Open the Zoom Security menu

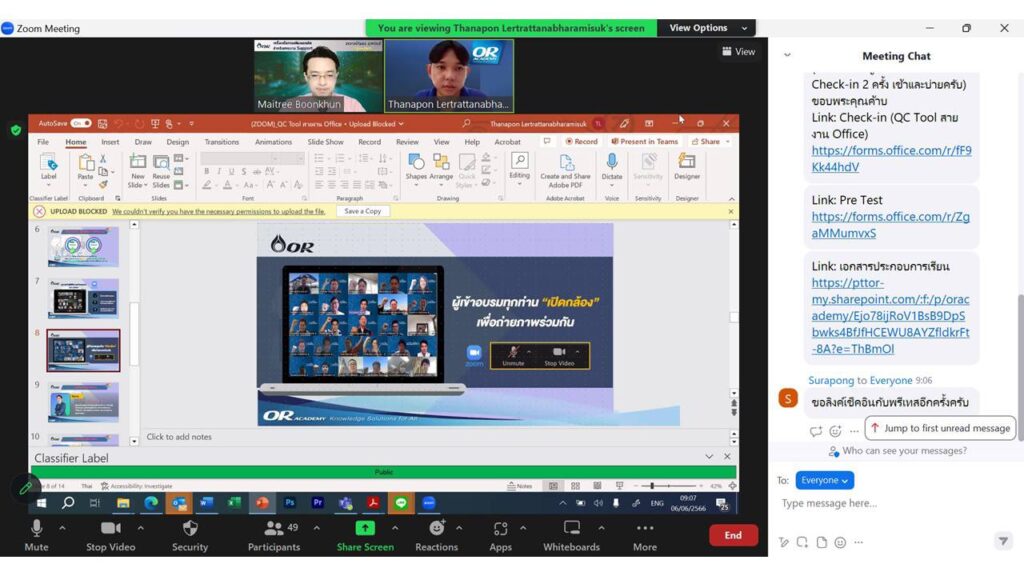(190, 536)
